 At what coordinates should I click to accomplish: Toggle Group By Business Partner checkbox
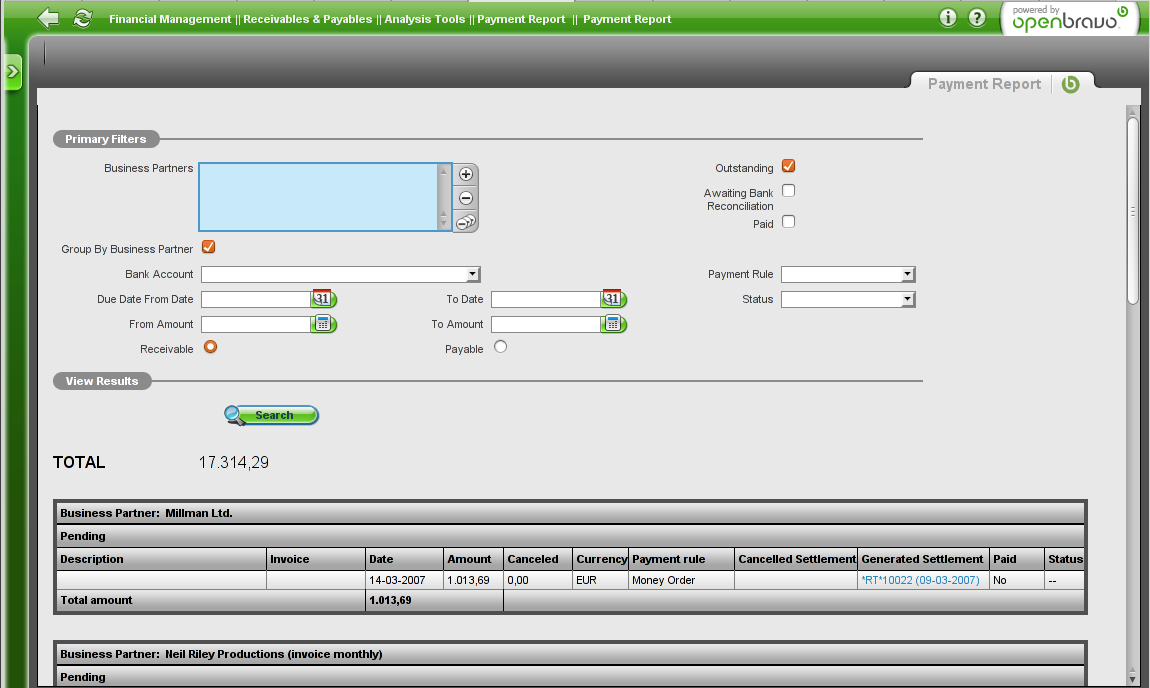208,248
